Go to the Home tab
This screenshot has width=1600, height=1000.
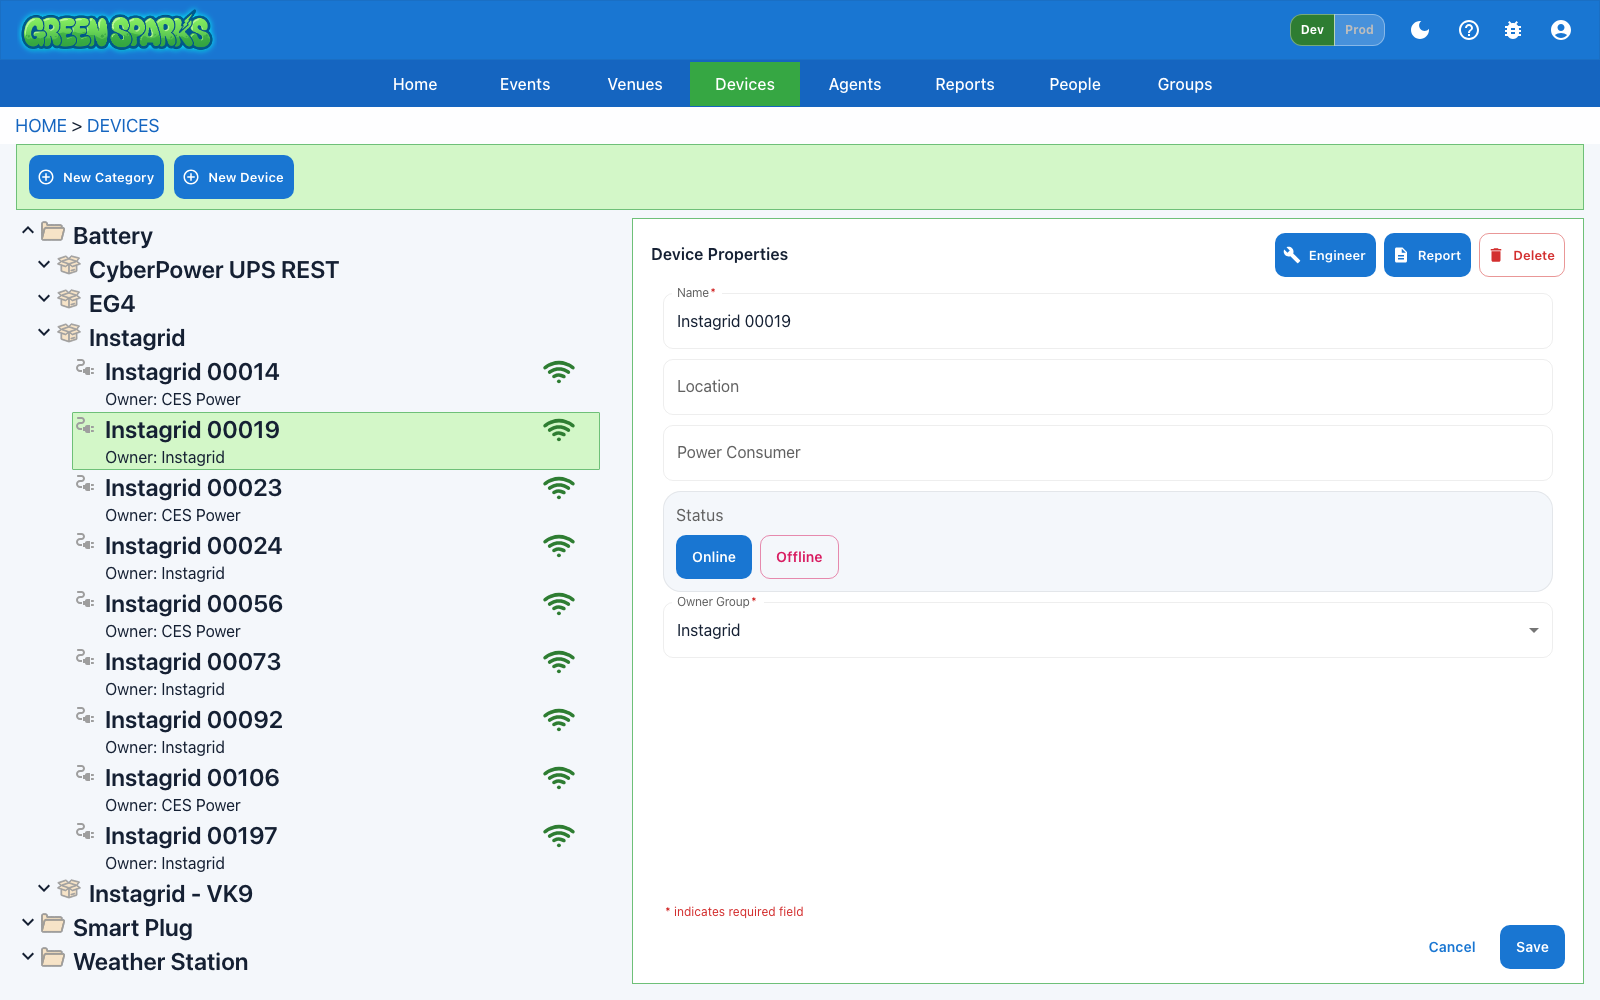click(415, 84)
